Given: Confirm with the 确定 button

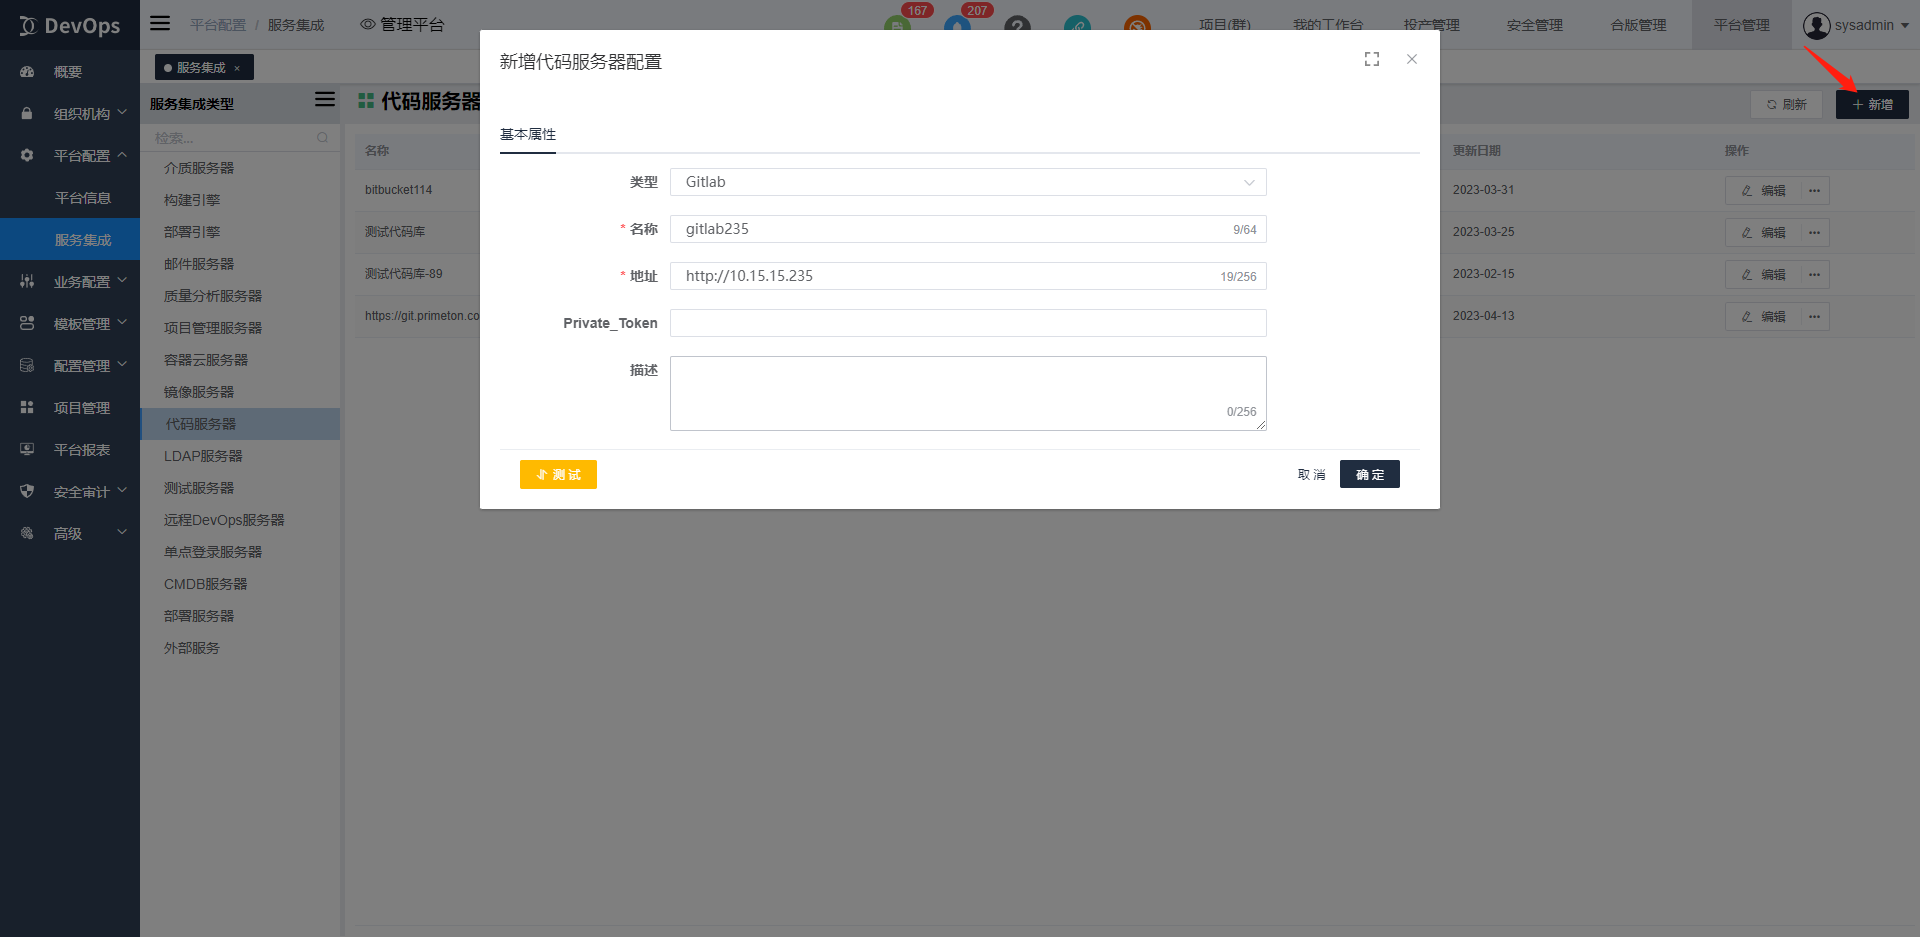Looking at the screenshot, I should [x=1370, y=474].
